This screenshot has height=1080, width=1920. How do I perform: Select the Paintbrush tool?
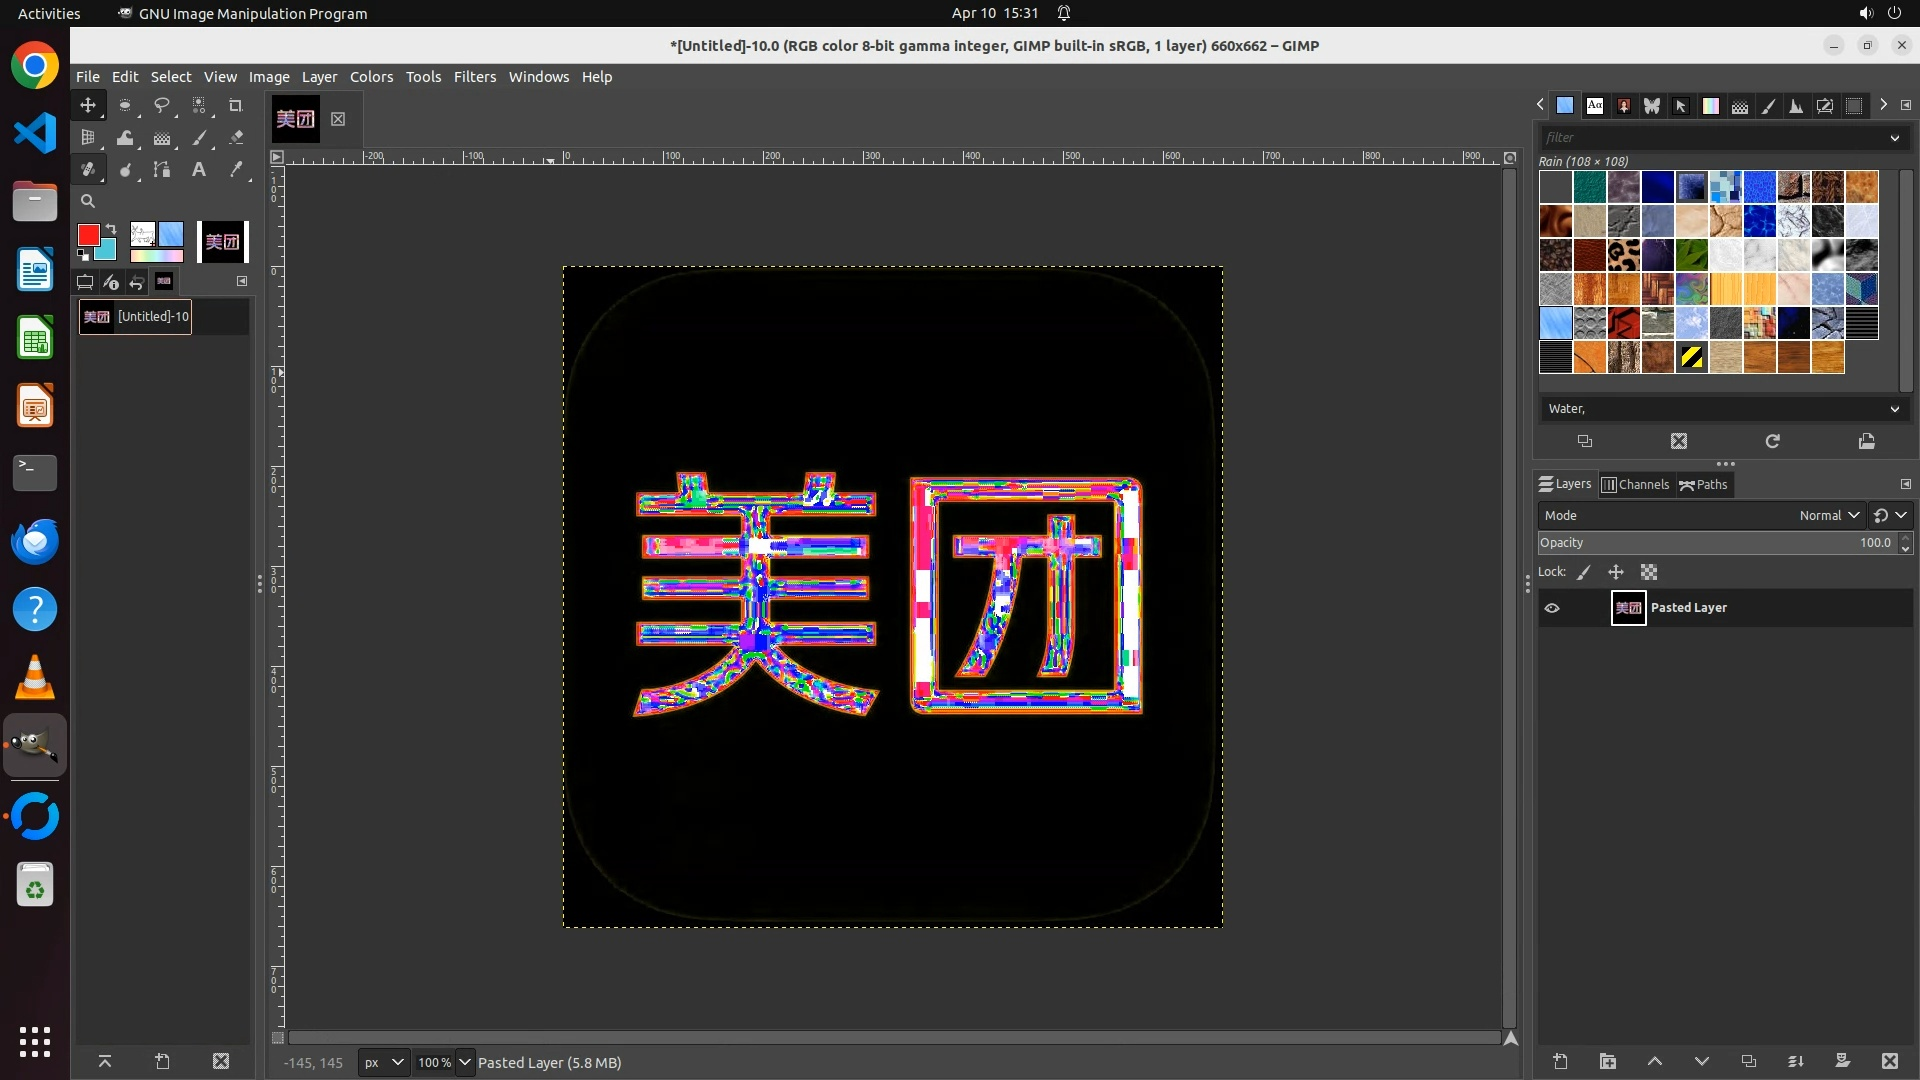199,138
